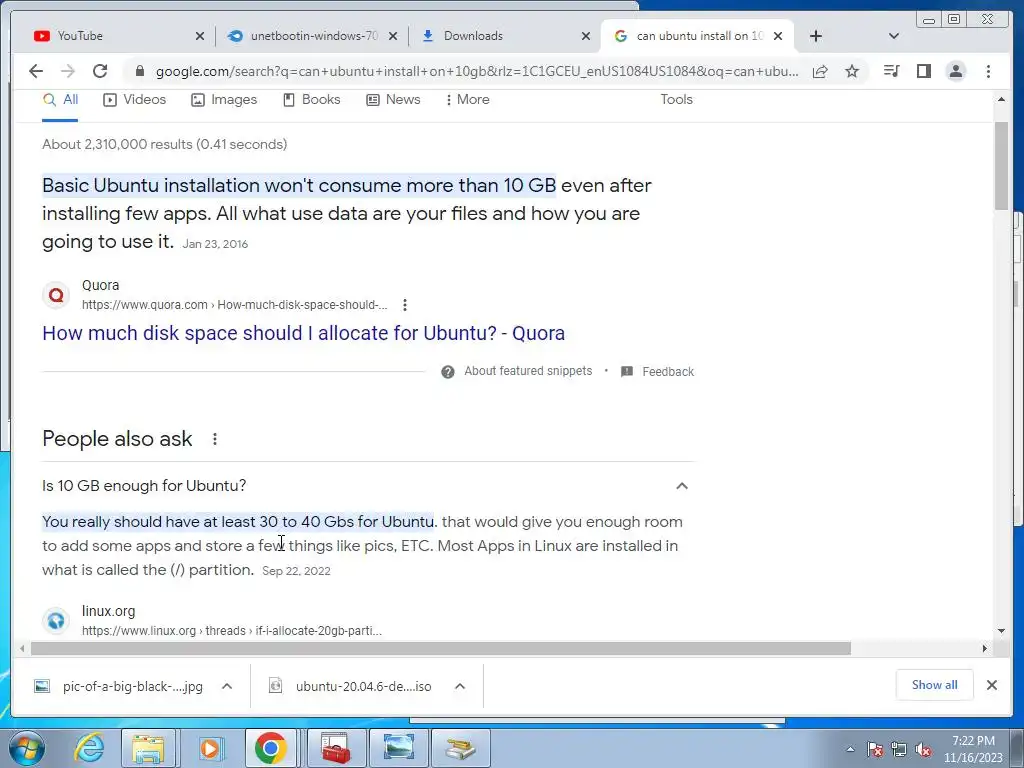Click vertical scrollbar down arrow
This screenshot has width=1024, height=768.
point(1001,631)
